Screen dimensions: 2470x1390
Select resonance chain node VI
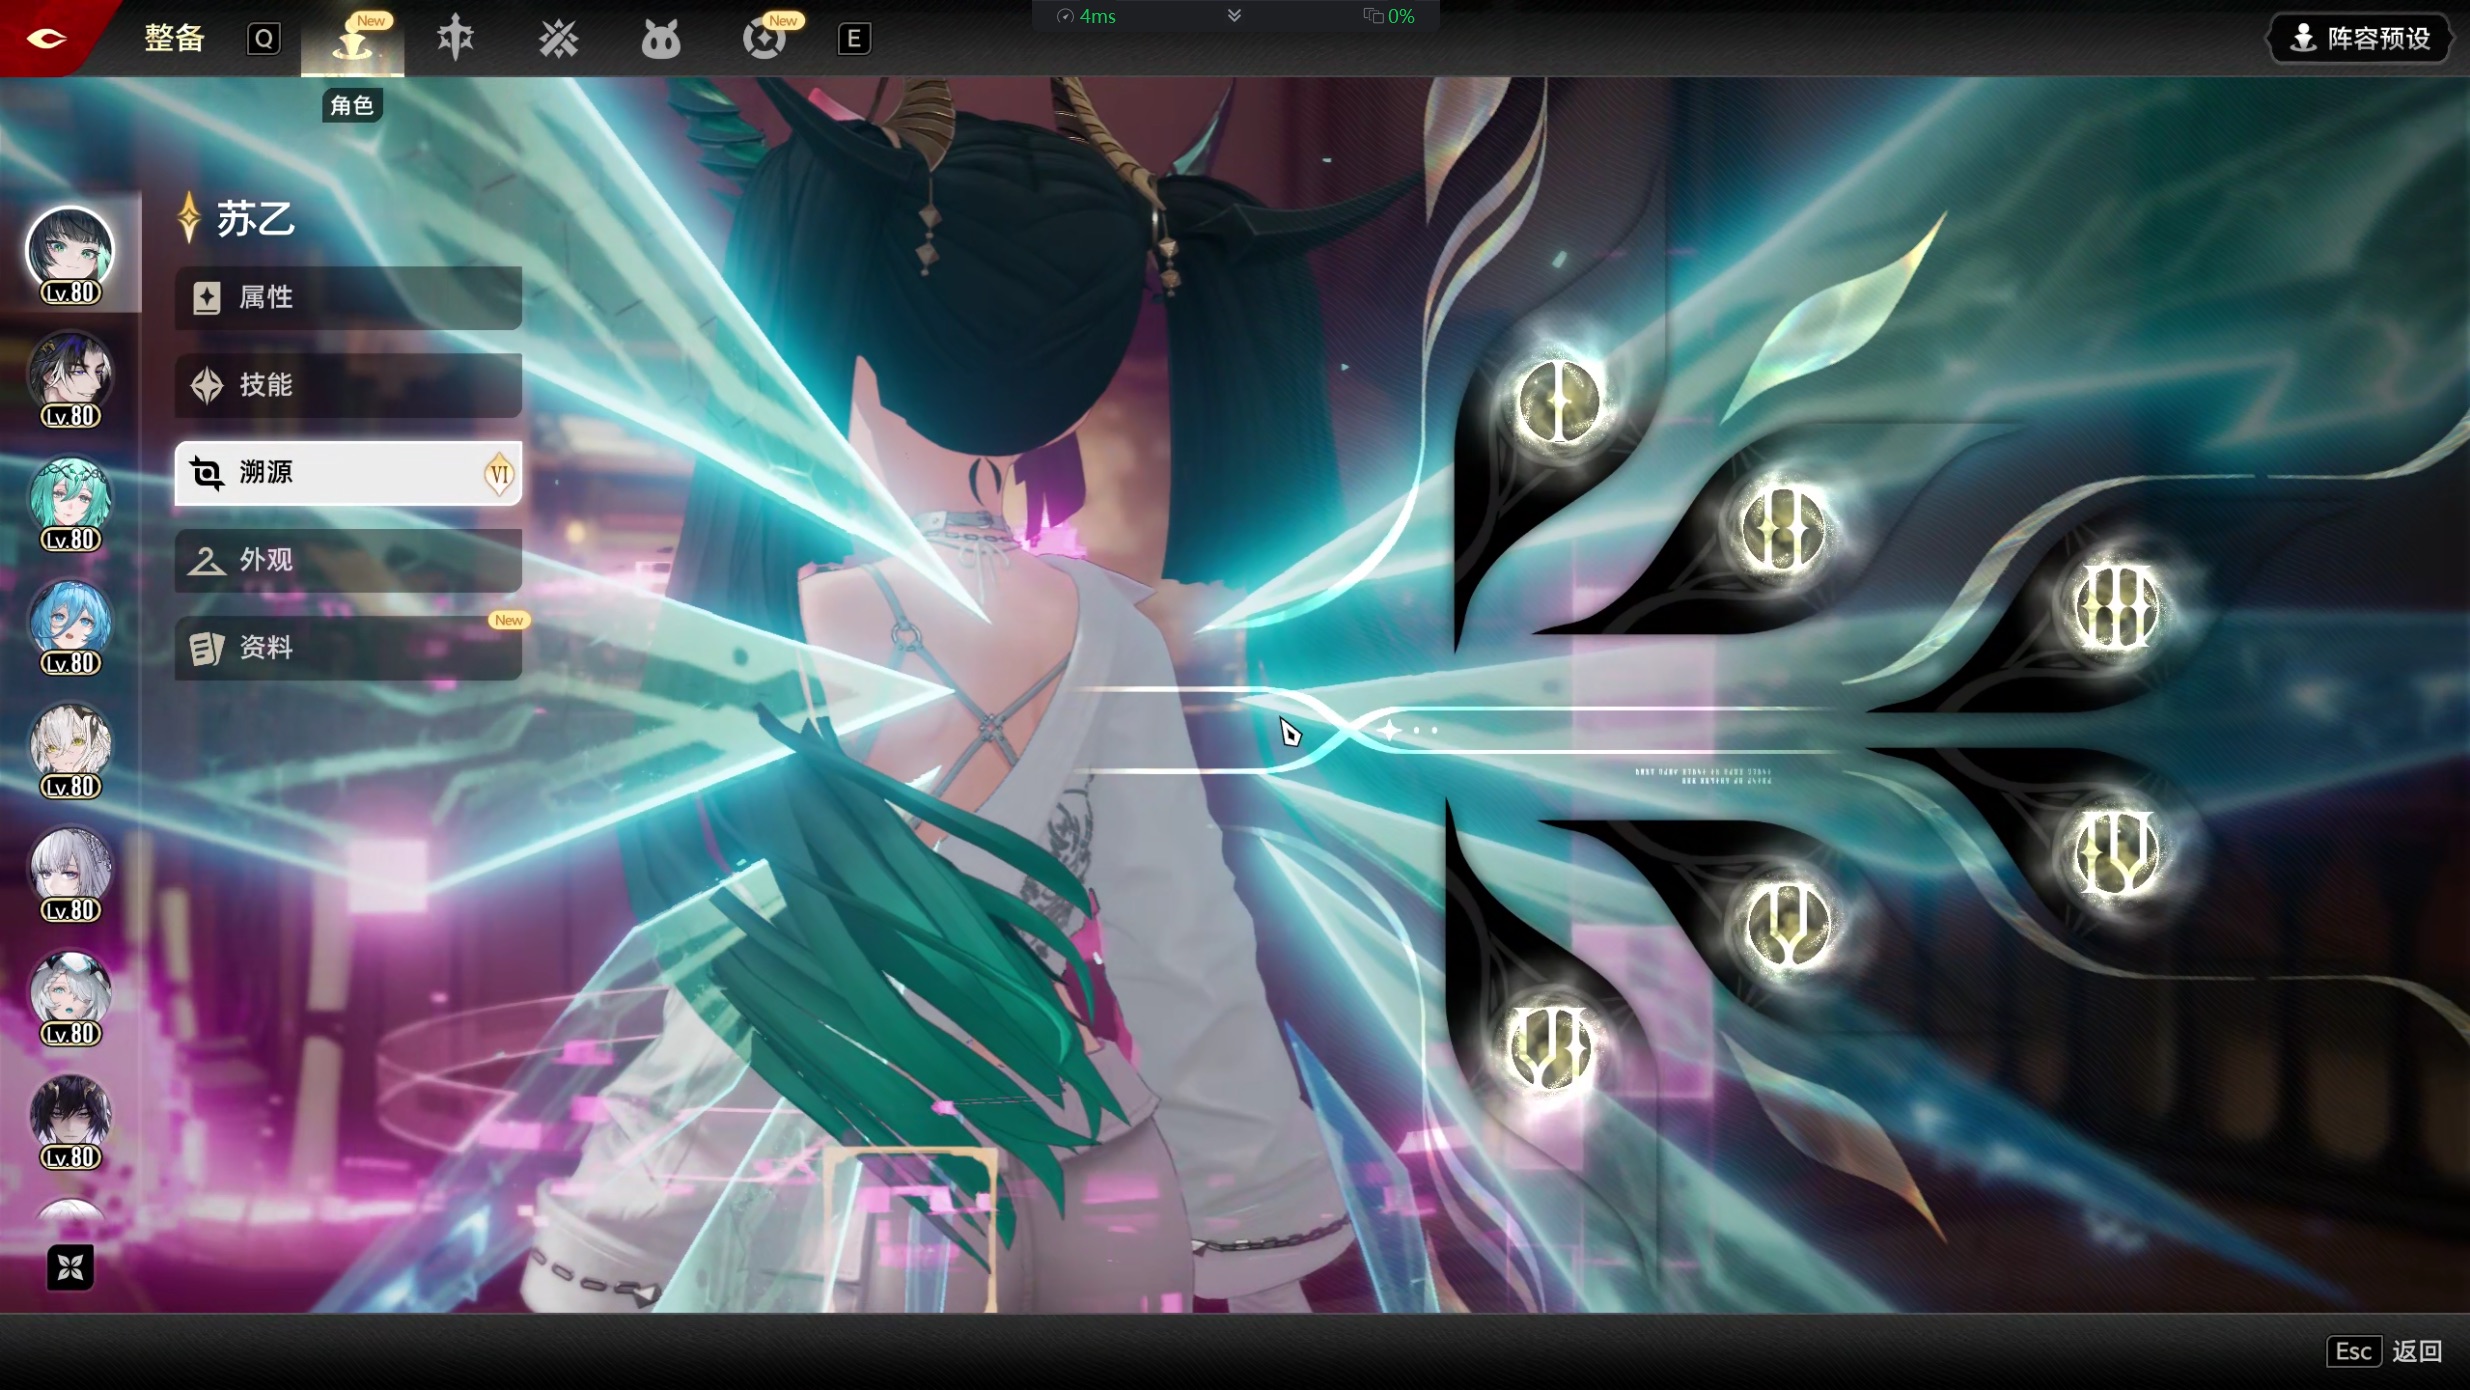1548,1046
